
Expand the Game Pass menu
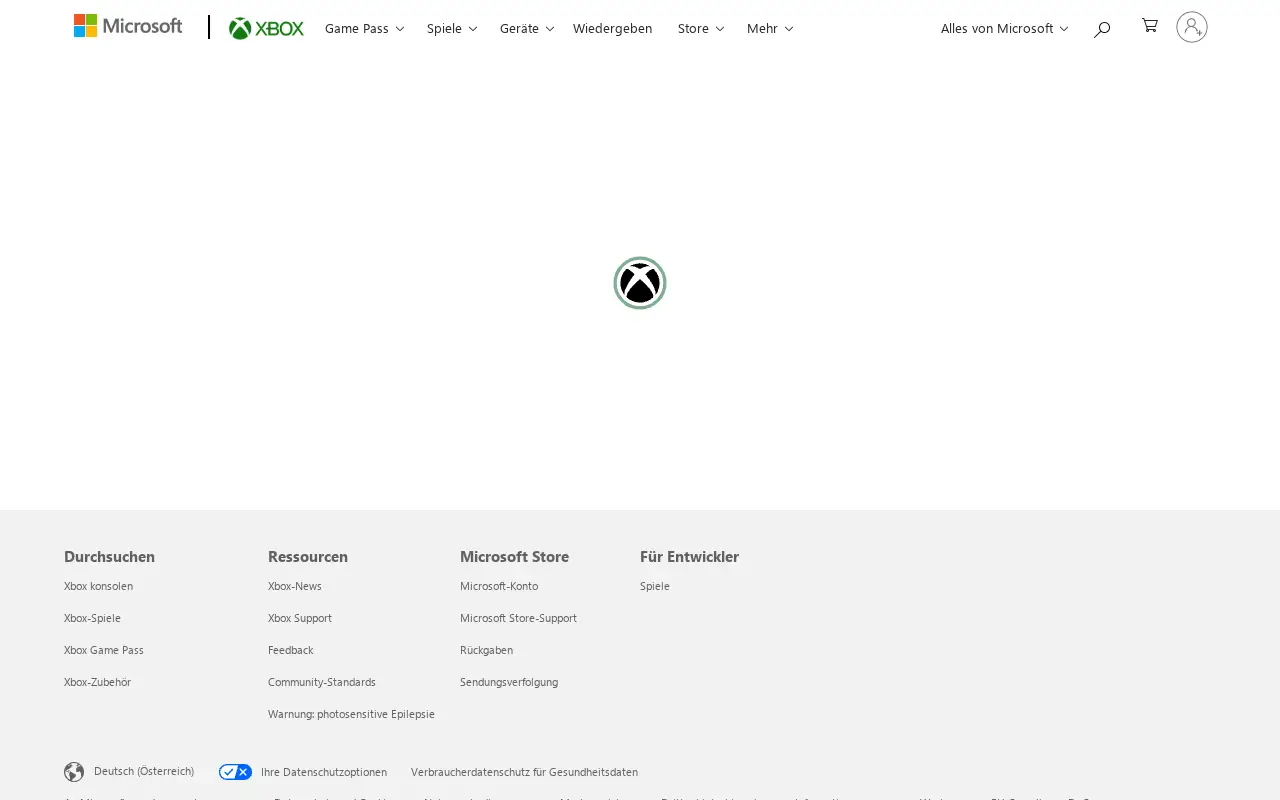(x=364, y=28)
